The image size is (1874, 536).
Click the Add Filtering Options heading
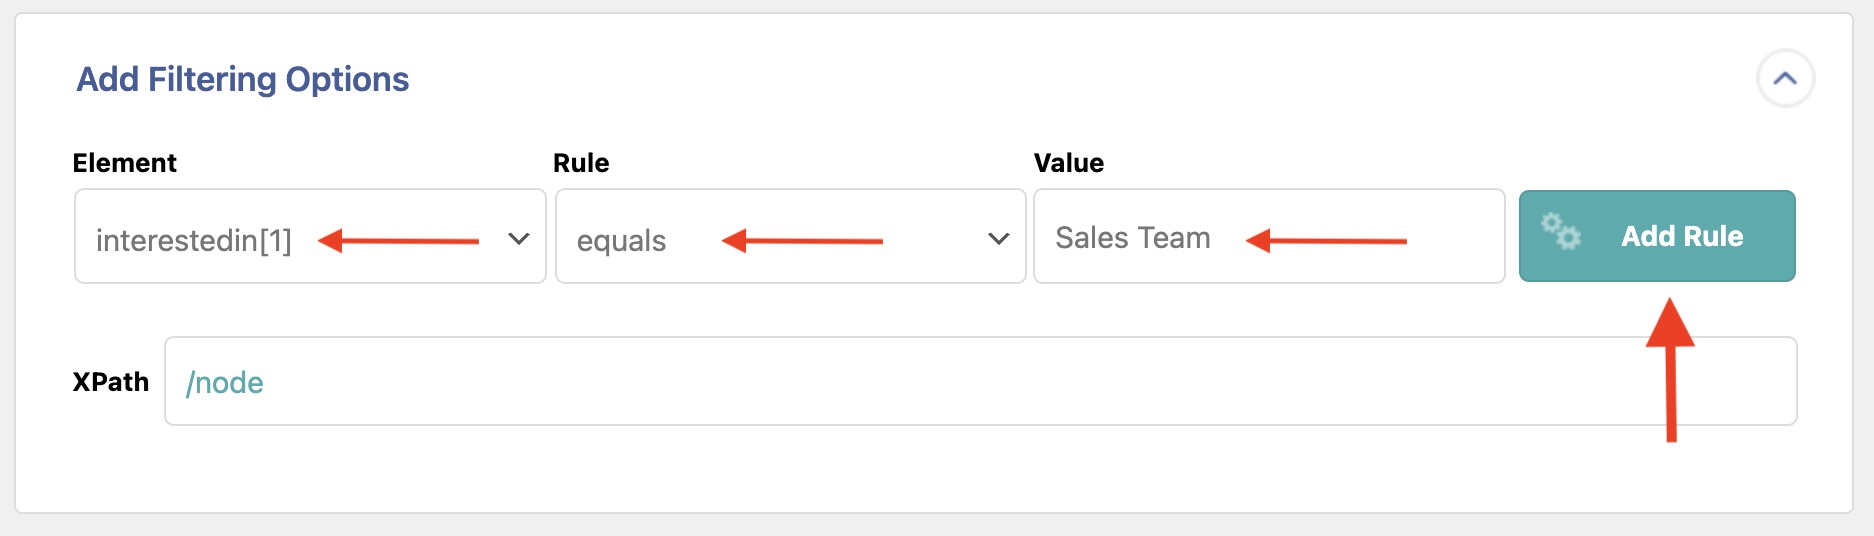click(x=243, y=79)
